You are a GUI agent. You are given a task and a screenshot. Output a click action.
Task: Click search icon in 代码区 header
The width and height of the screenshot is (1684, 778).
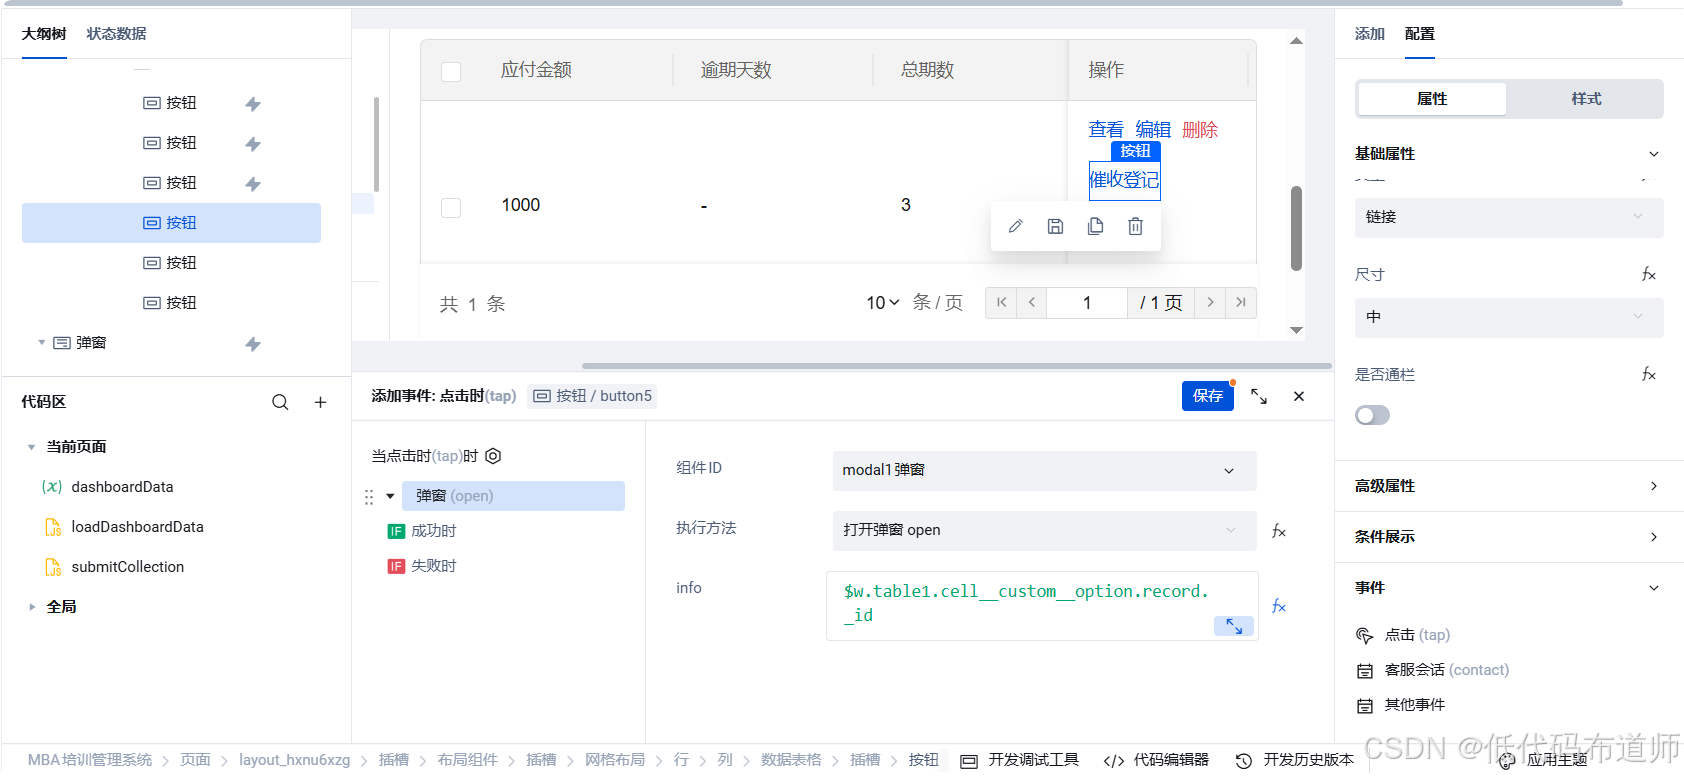[280, 402]
